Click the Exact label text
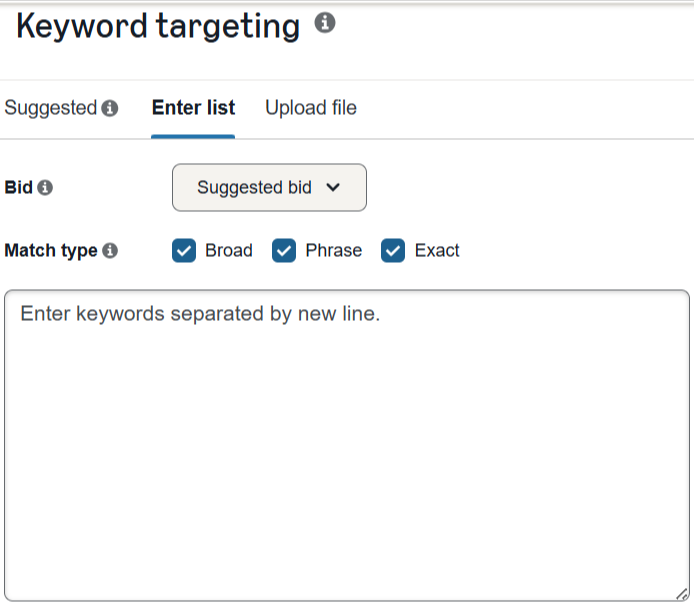This screenshot has width=694, height=606. pos(437,250)
